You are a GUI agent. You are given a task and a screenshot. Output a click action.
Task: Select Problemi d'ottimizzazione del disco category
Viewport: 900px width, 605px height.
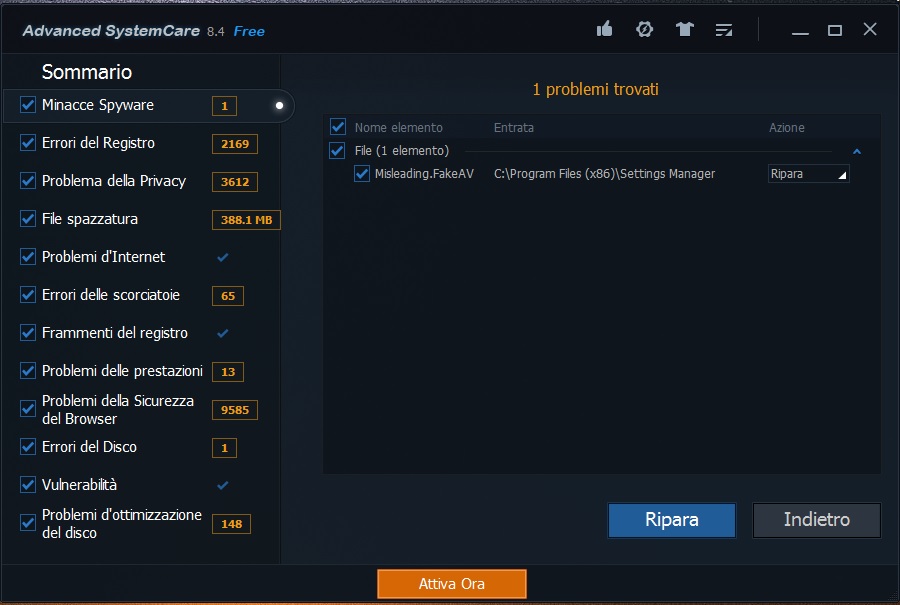122,523
